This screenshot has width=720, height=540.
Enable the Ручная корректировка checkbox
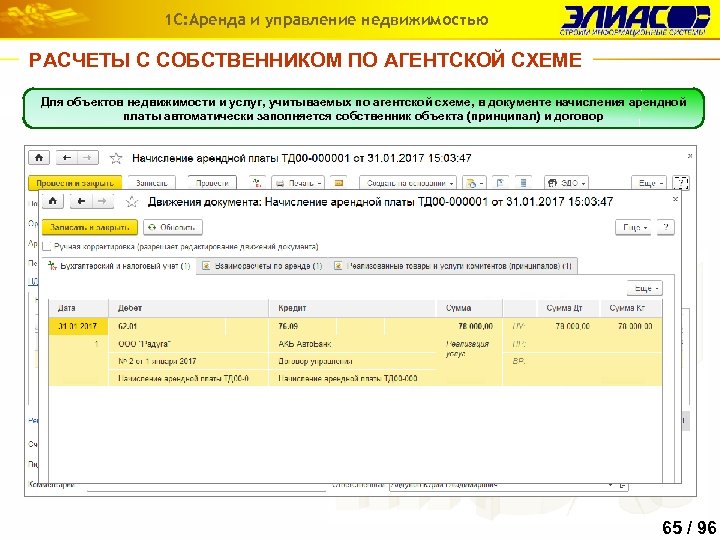coord(46,247)
